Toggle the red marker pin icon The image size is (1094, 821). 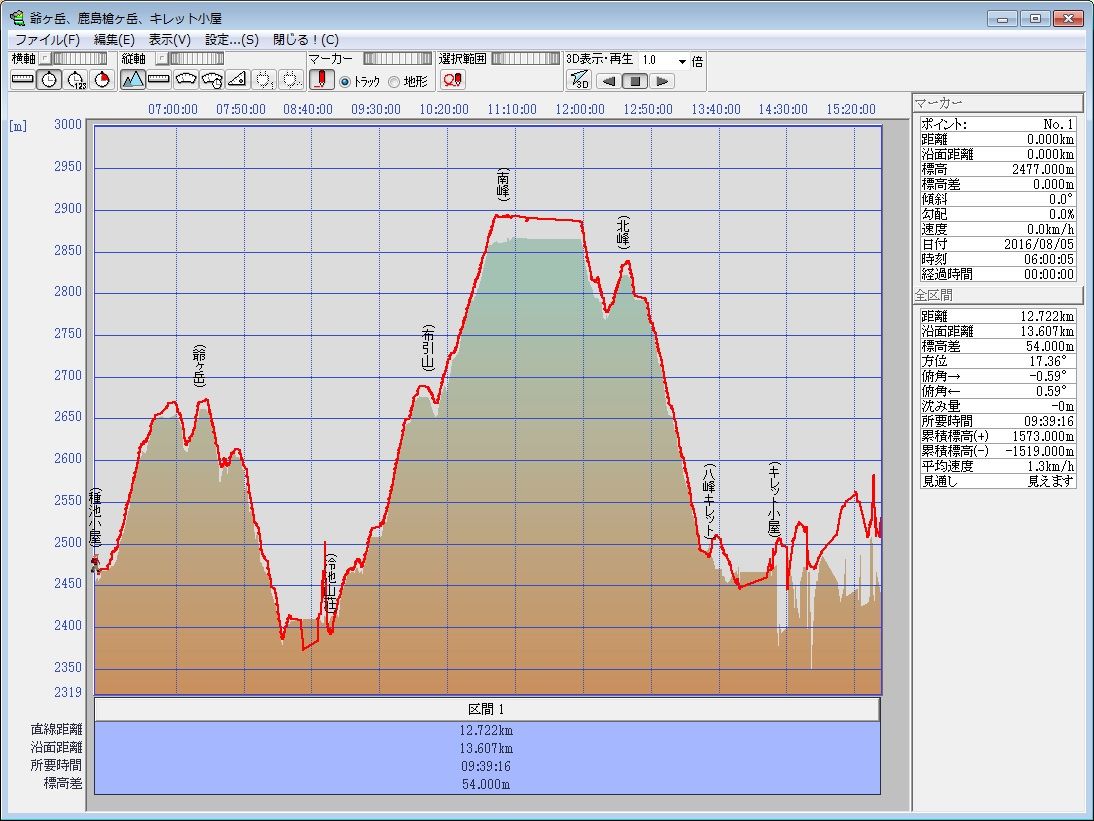[322, 80]
